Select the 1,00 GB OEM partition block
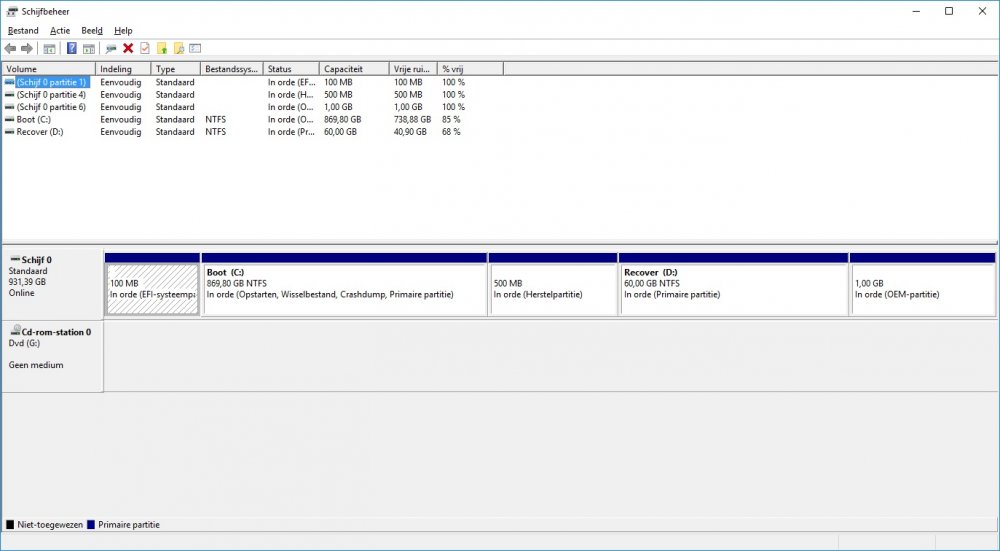1000x551 pixels. coord(921,289)
